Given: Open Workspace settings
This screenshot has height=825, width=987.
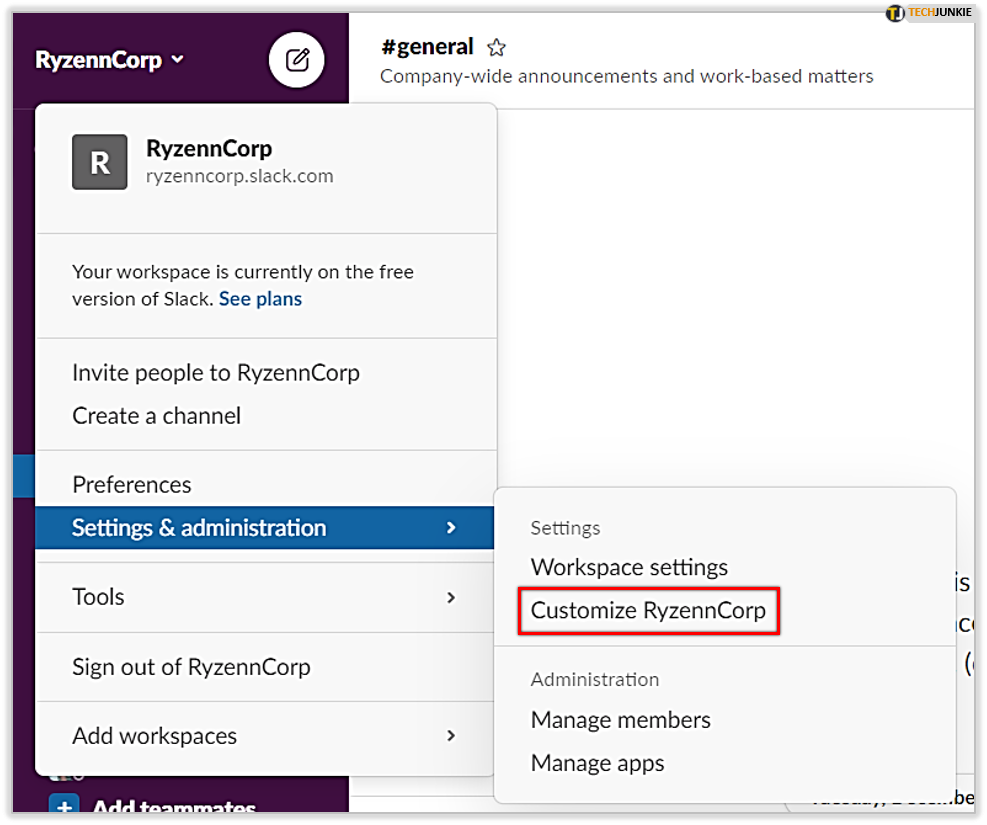Looking at the screenshot, I should point(628,567).
